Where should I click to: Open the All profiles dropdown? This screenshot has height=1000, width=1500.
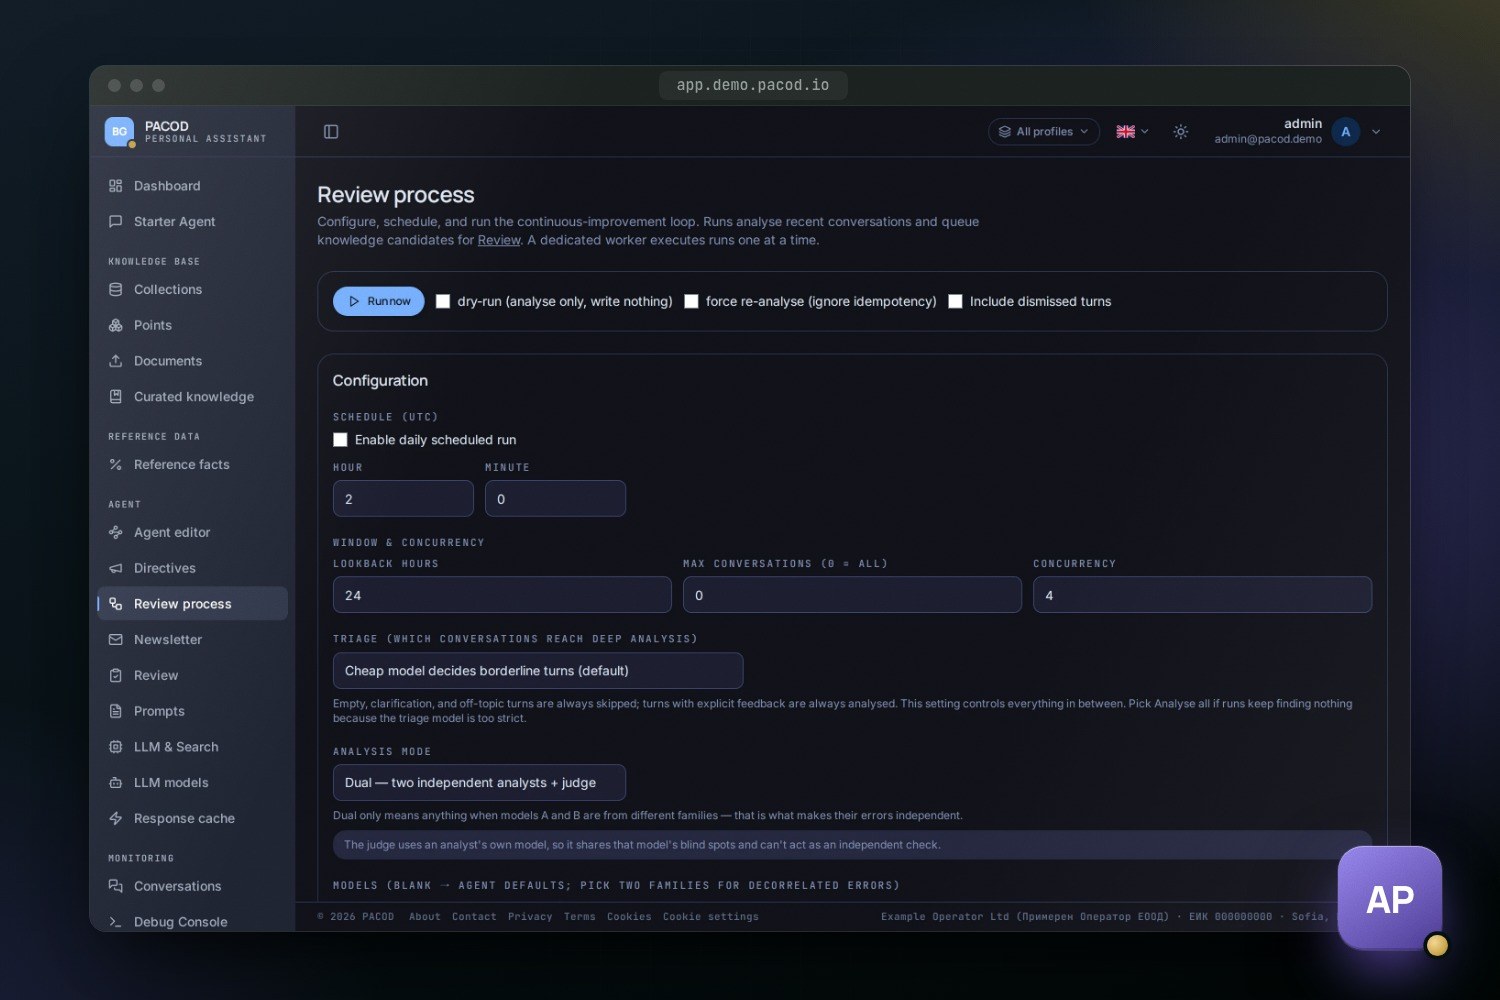coord(1044,132)
